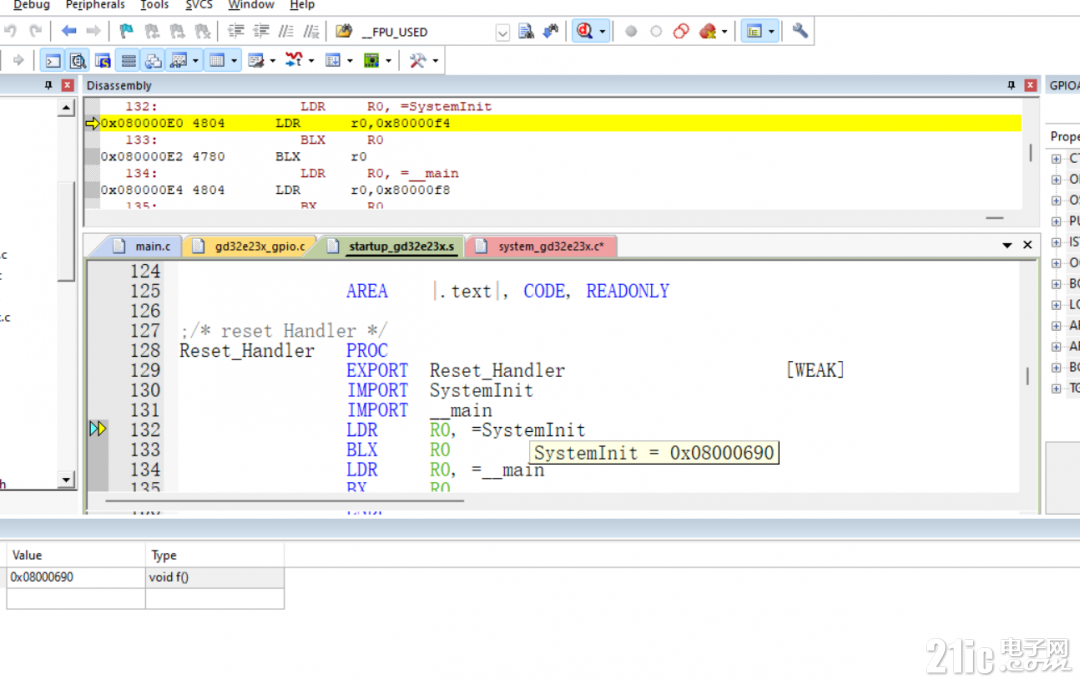Image resolution: width=1080 pixels, height=681 pixels.
Task: Click the left panel scroll-down arrow
Action: (x=66, y=480)
